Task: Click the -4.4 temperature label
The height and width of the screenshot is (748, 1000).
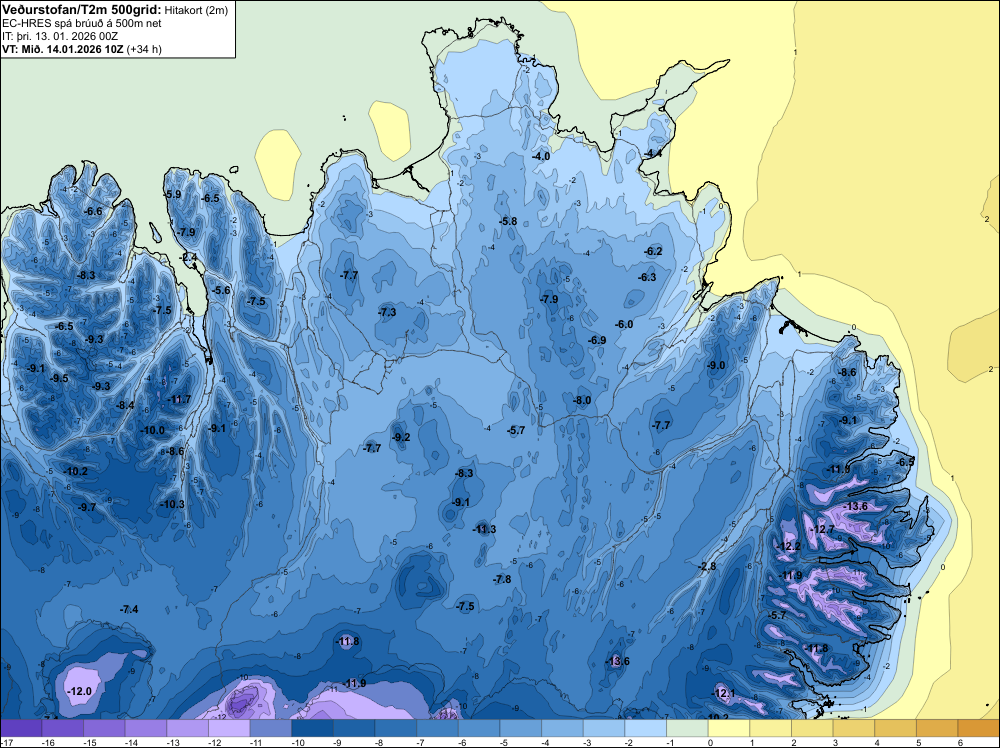Action: pos(652,153)
